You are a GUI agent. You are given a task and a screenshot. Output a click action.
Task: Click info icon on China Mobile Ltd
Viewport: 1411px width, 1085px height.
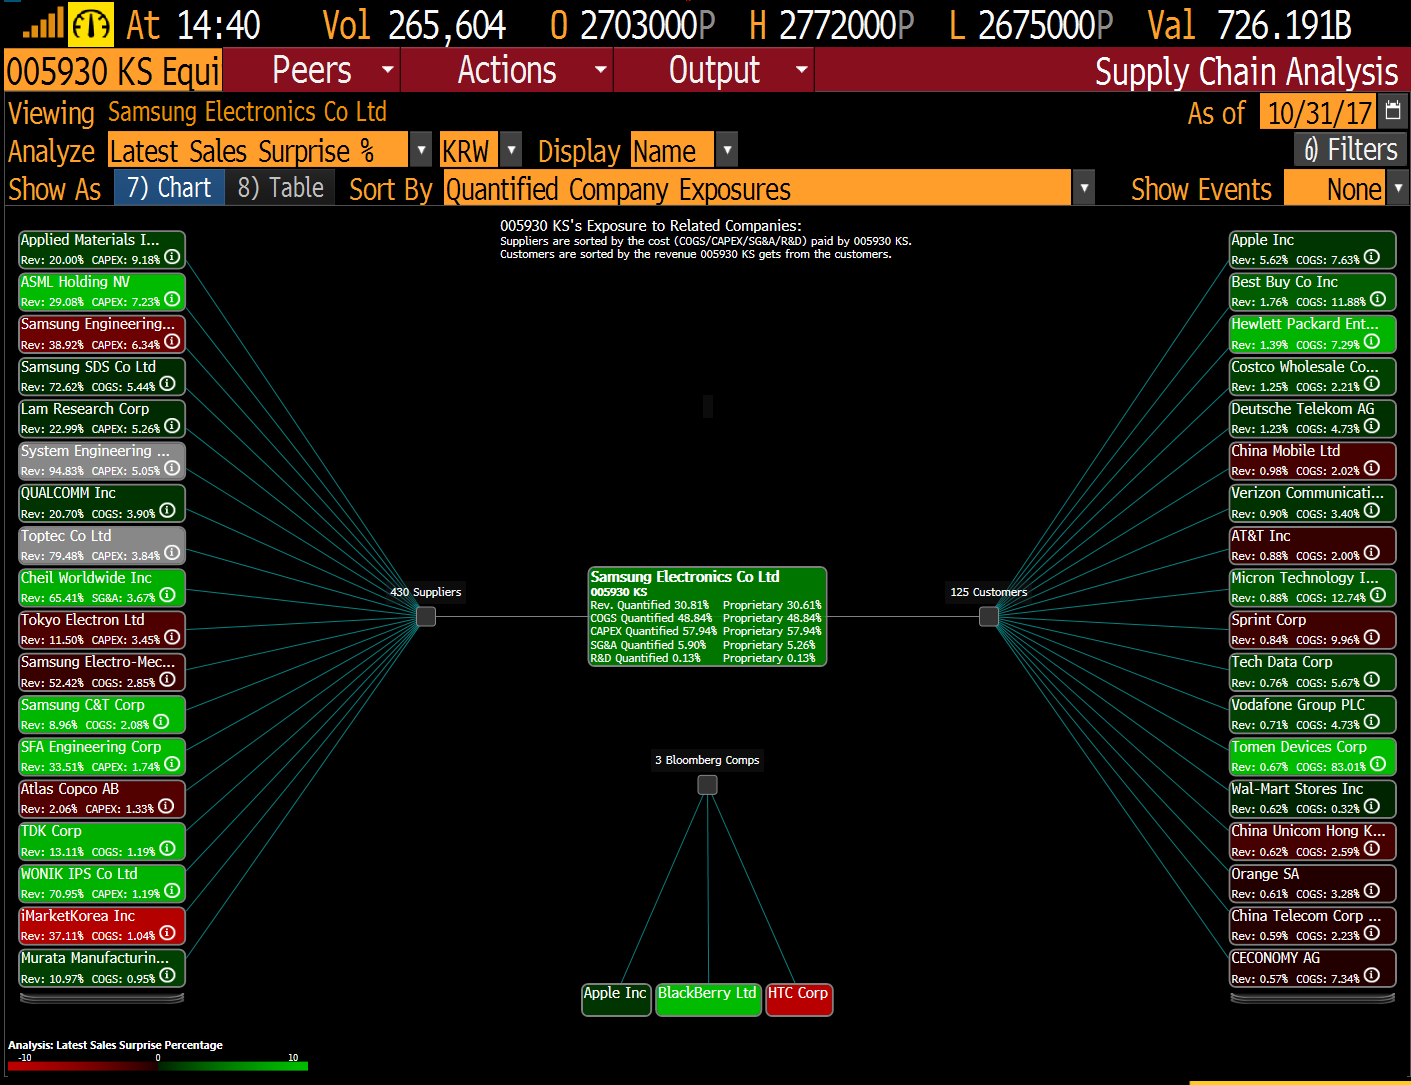pos(1372,468)
